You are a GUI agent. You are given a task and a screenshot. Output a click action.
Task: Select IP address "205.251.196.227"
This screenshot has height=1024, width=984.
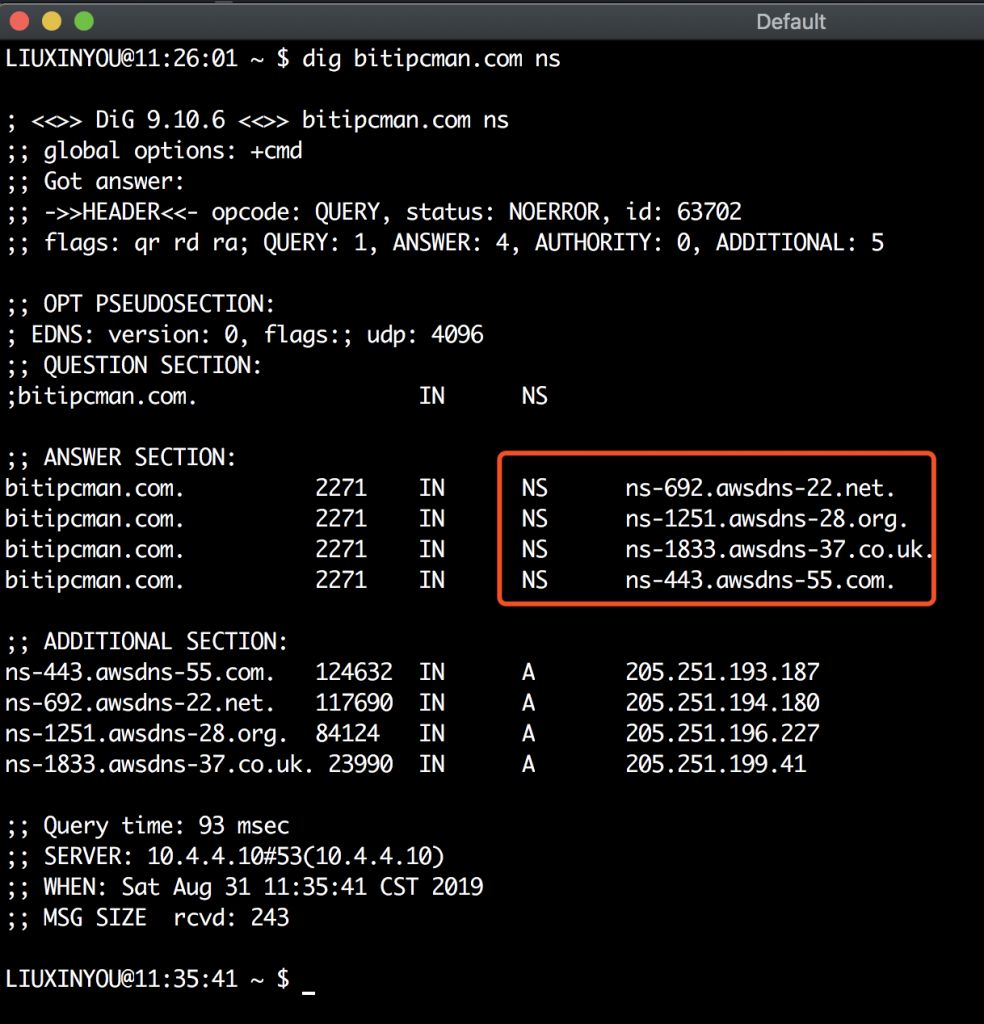[x=722, y=734]
